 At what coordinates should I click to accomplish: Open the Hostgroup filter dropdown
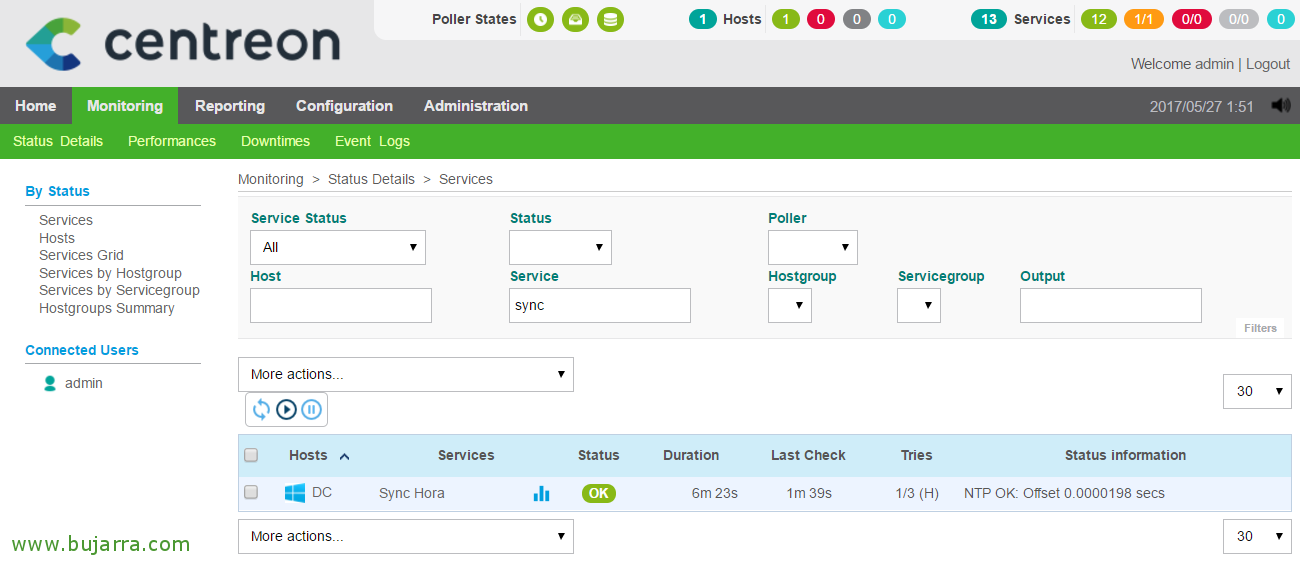click(x=790, y=305)
